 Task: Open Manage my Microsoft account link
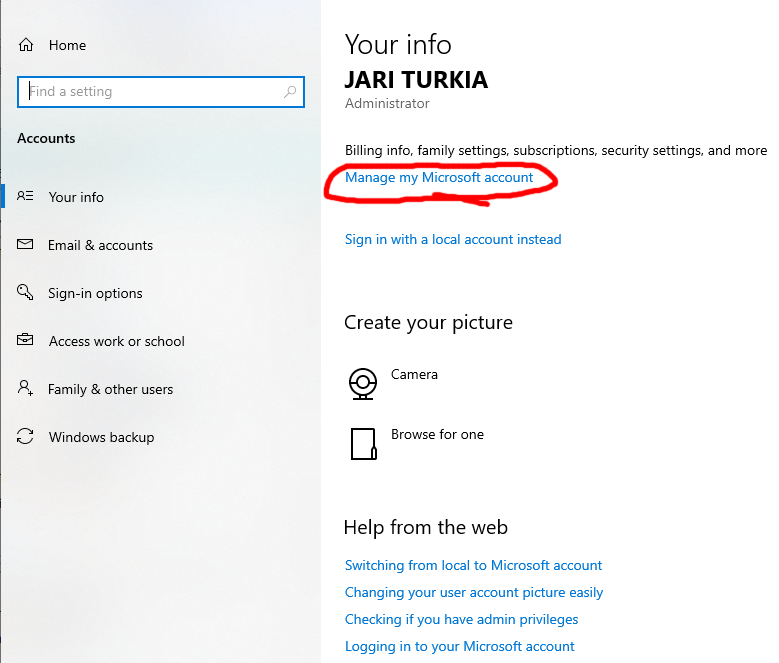coord(439,177)
